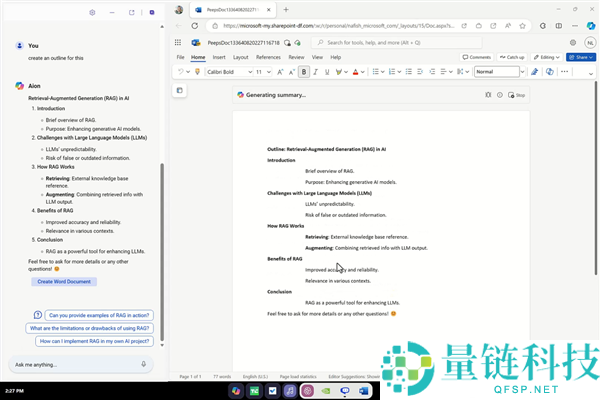The image size is (600, 400).
Task: Open Word from the taskbar
Action: (363, 391)
